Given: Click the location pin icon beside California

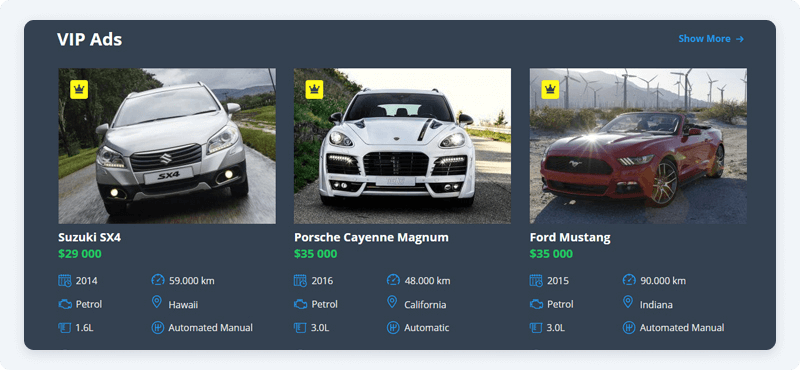Looking at the screenshot, I should coord(392,303).
